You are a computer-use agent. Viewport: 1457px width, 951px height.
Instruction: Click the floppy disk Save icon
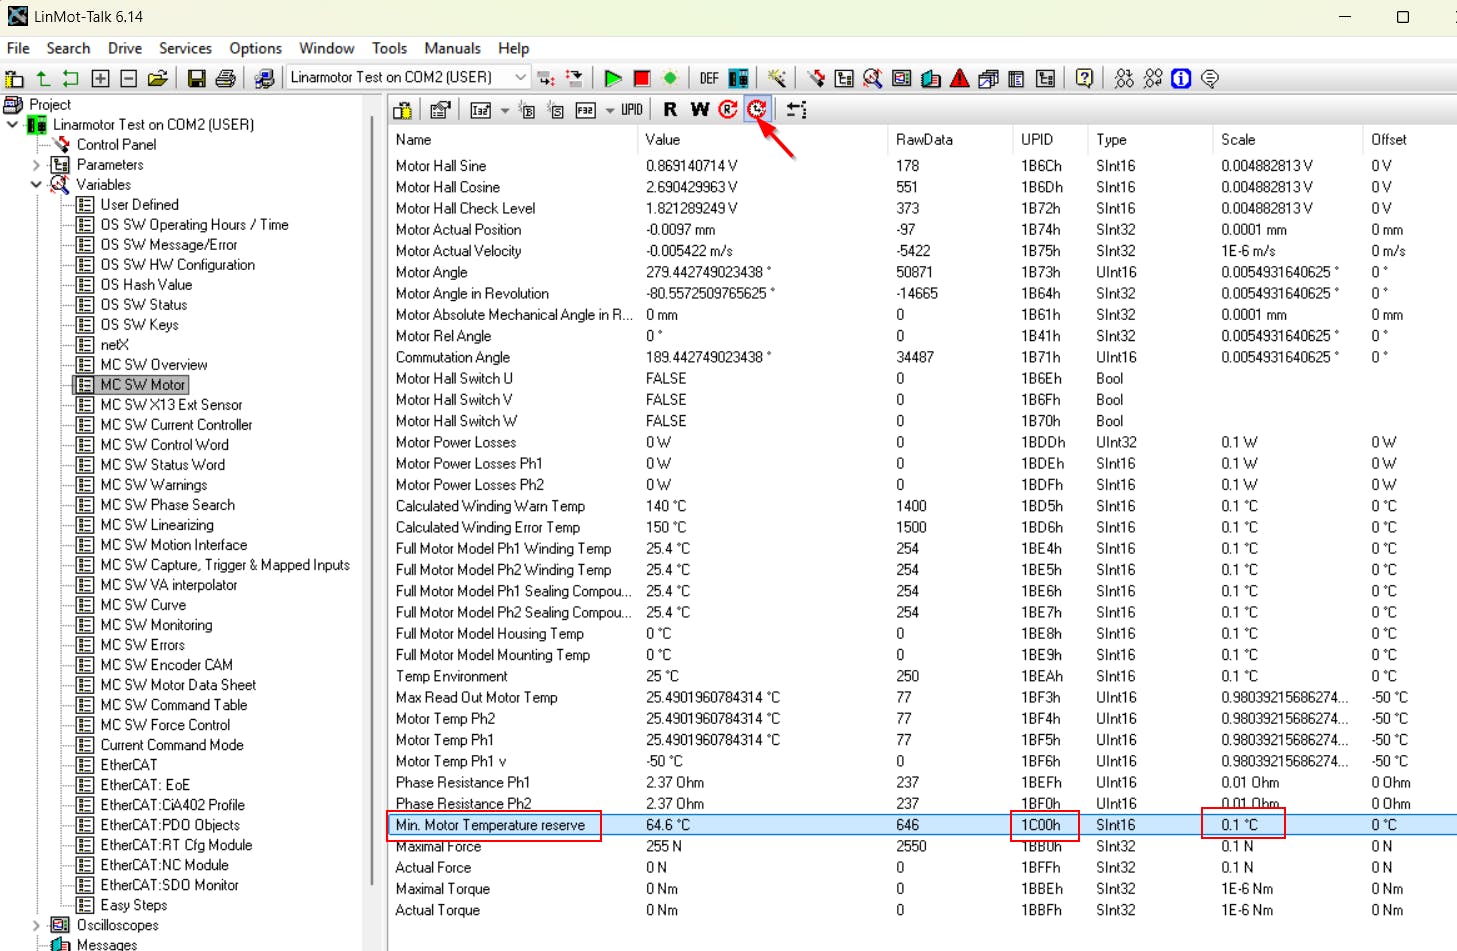point(197,78)
